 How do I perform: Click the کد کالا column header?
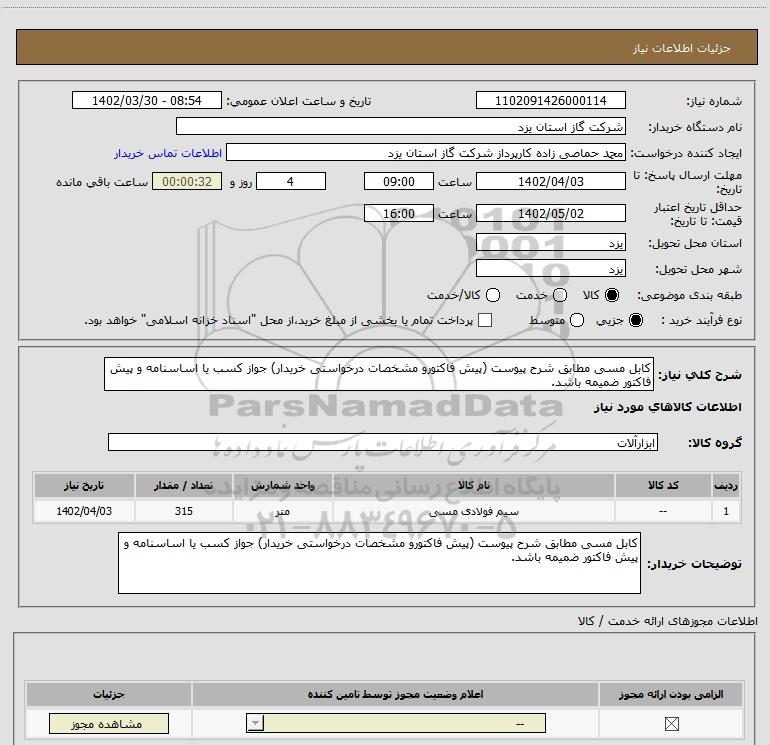click(x=663, y=485)
